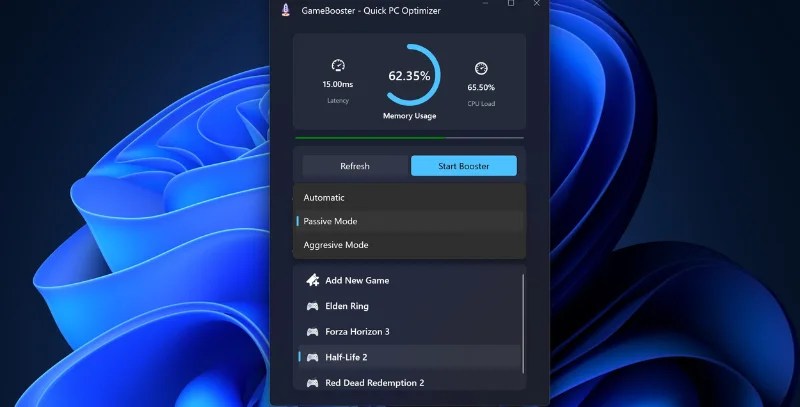
Task: Click the CPU Load label
Action: point(481,104)
